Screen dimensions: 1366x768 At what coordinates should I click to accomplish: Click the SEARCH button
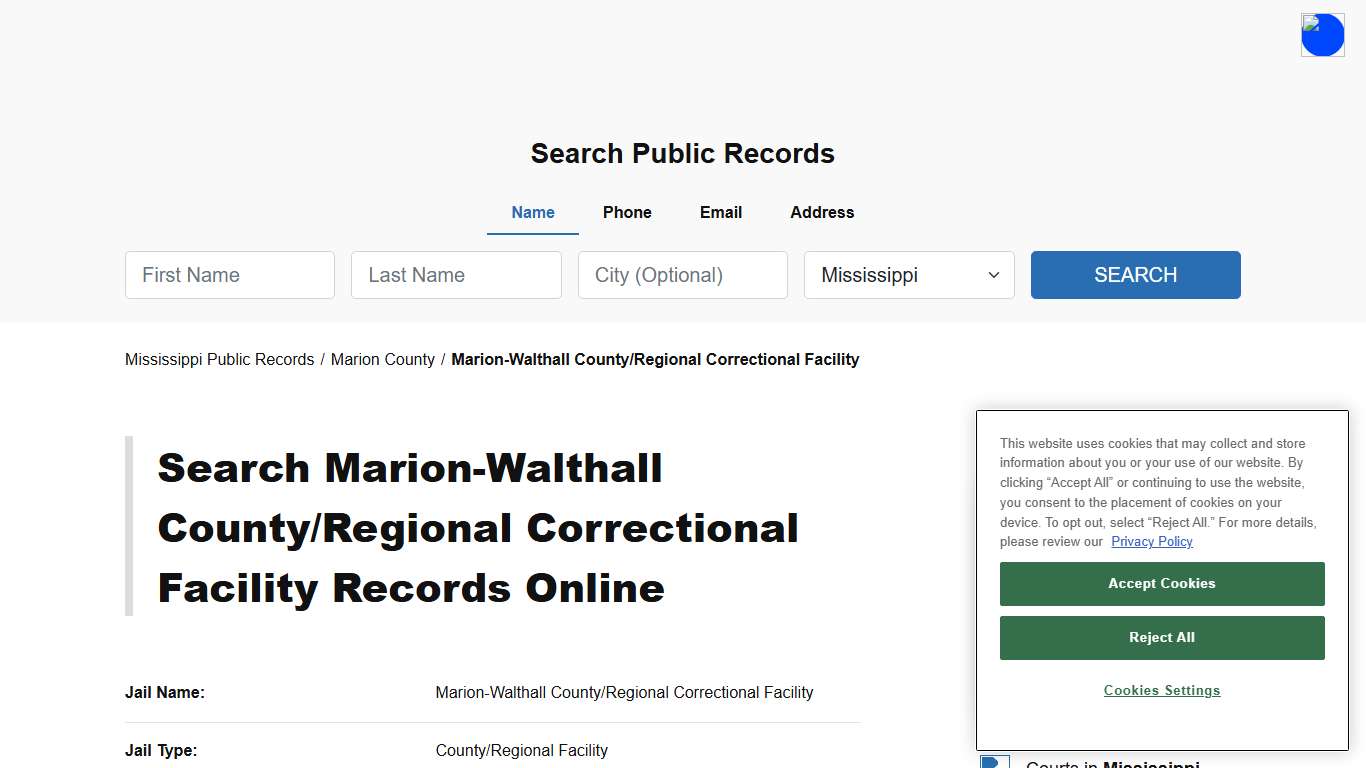point(1135,275)
